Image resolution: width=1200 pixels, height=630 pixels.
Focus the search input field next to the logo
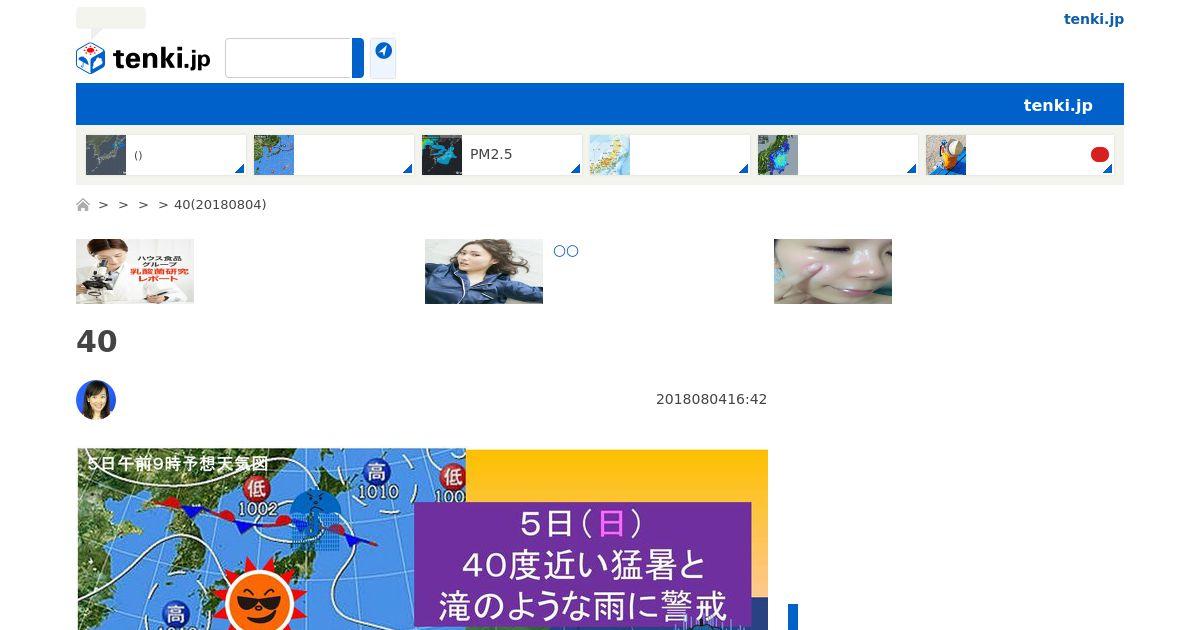[x=289, y=58]
